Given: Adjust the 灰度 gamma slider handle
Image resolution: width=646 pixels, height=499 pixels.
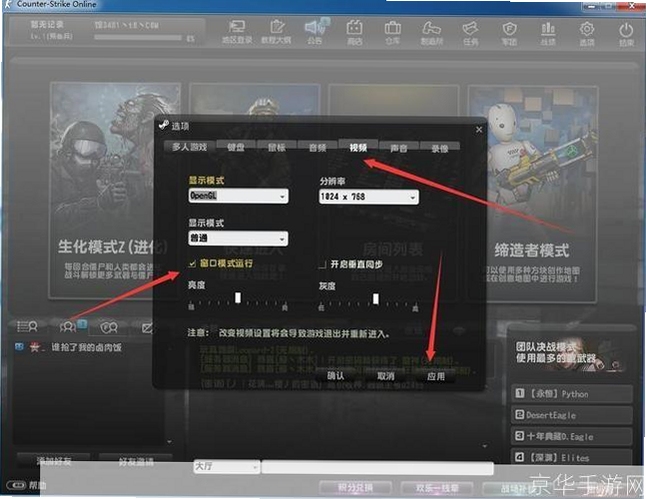Looking at the screenshot, I should 375,299.
